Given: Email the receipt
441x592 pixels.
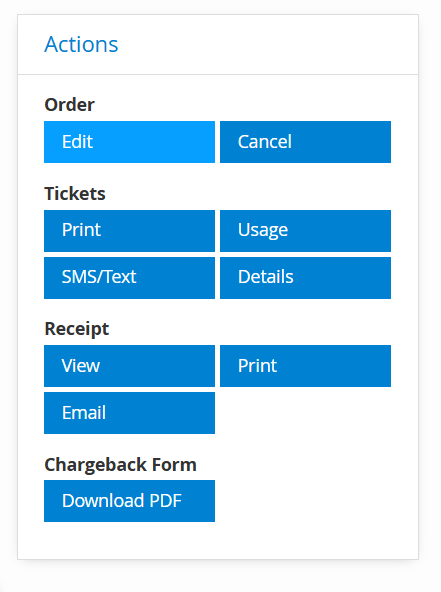Looking at the screenshot, I should [x=130, y=413].
